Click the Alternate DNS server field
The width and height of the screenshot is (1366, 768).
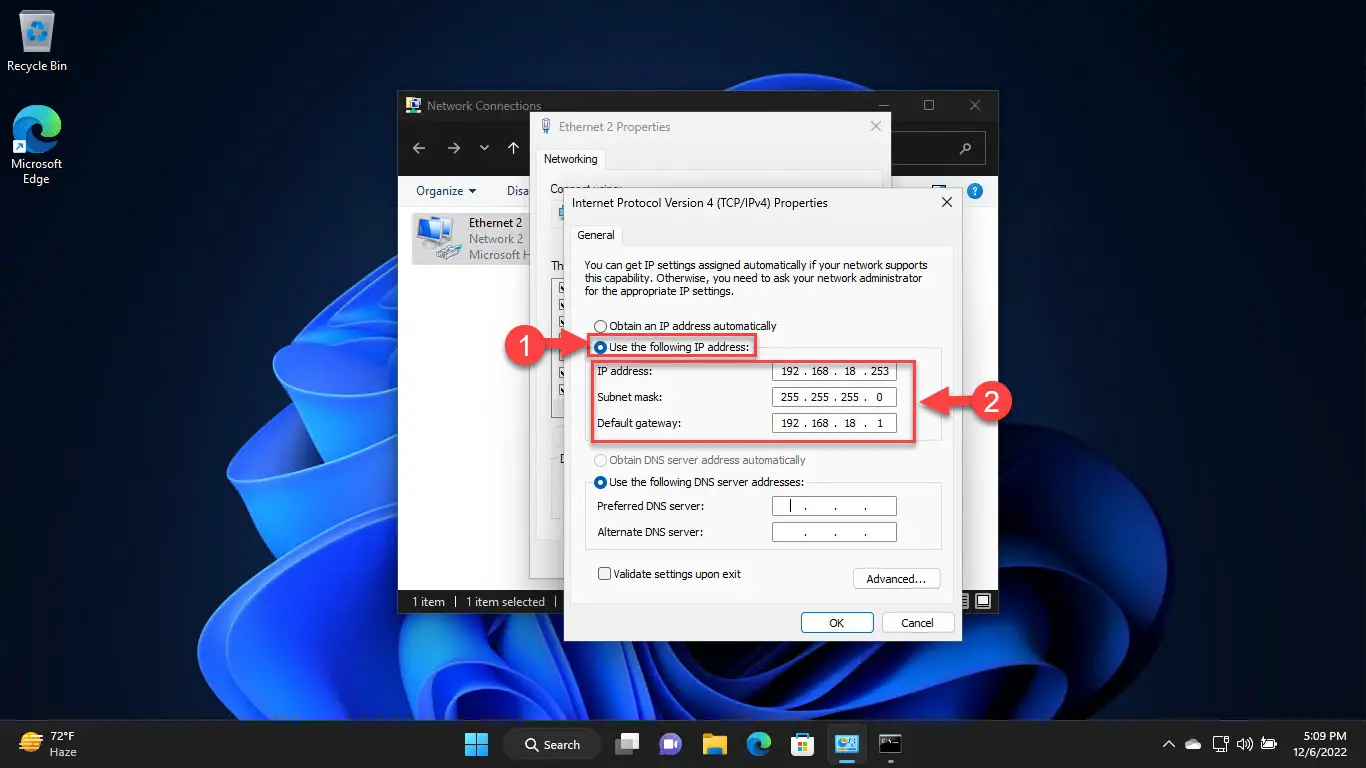click(834, 532)
